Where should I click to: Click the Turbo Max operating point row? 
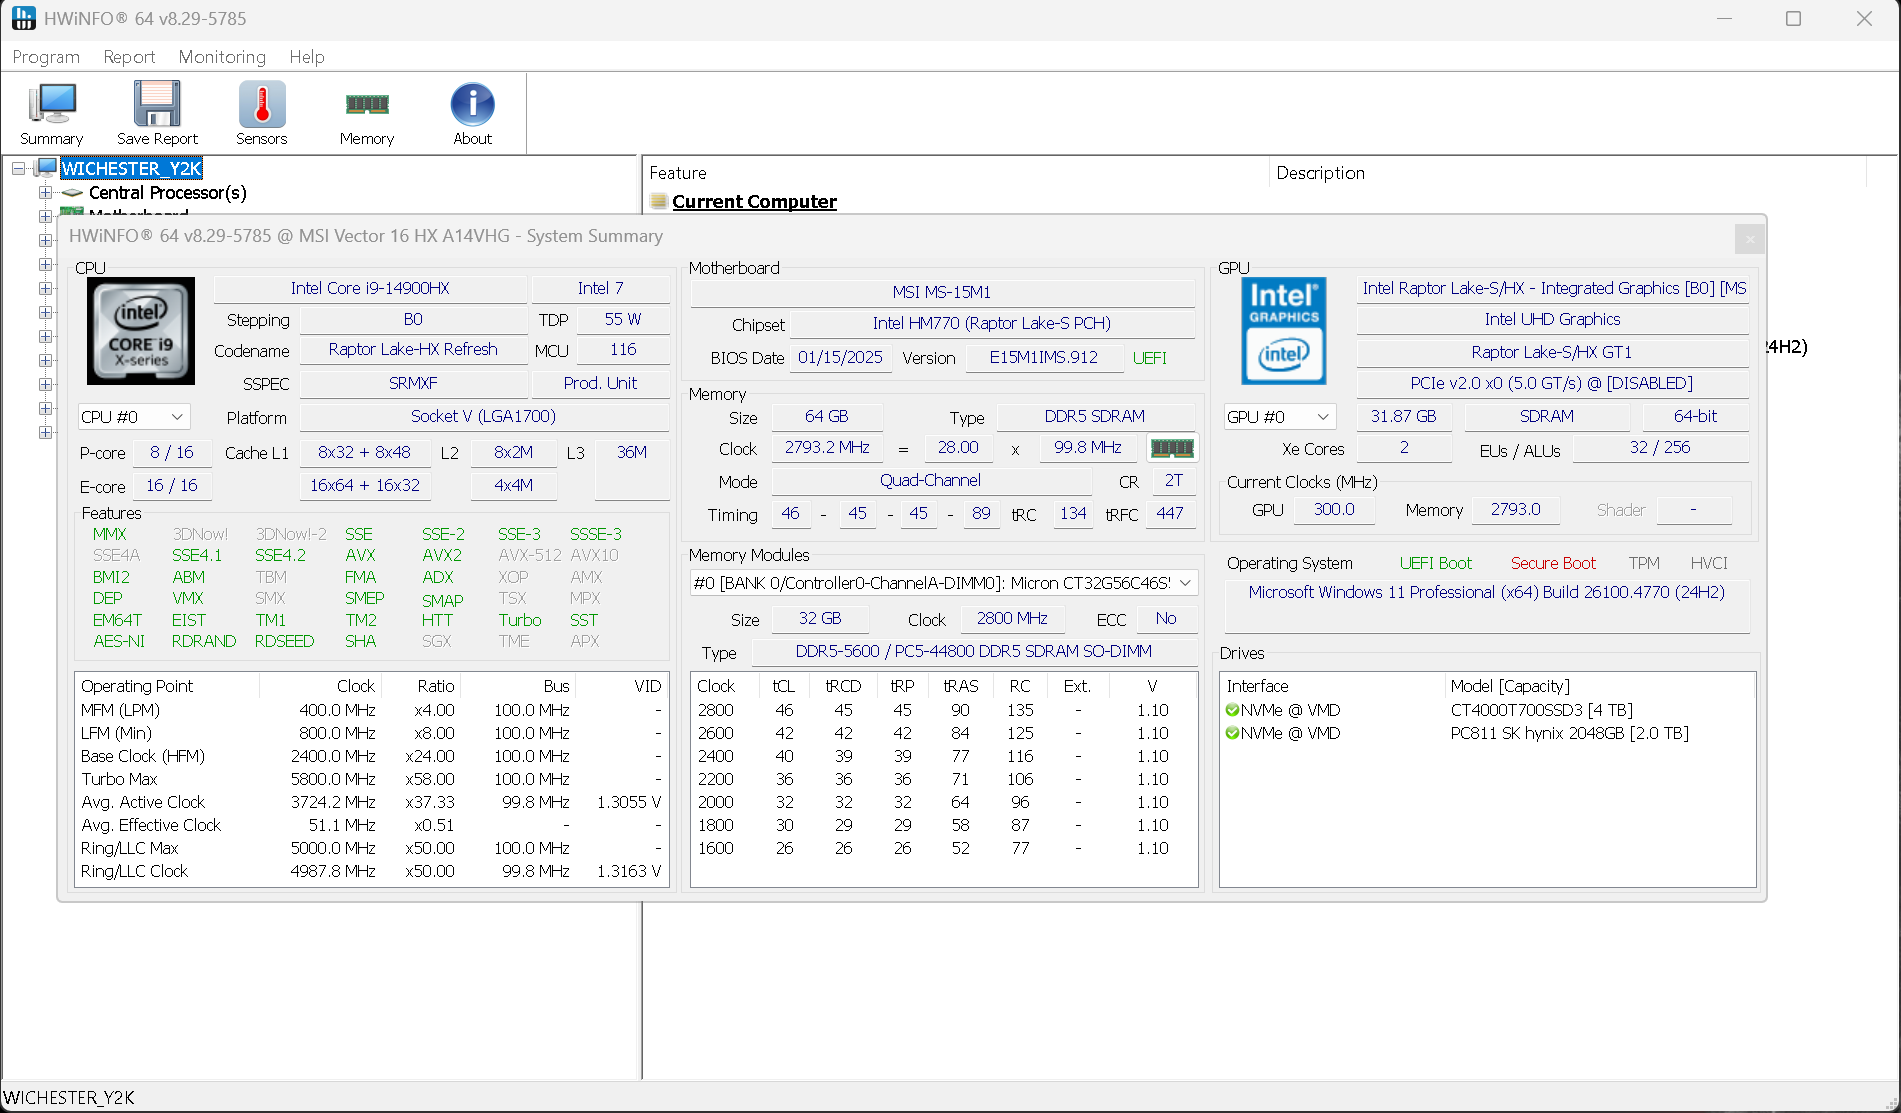pyautogui.click(x=371, y=779)
